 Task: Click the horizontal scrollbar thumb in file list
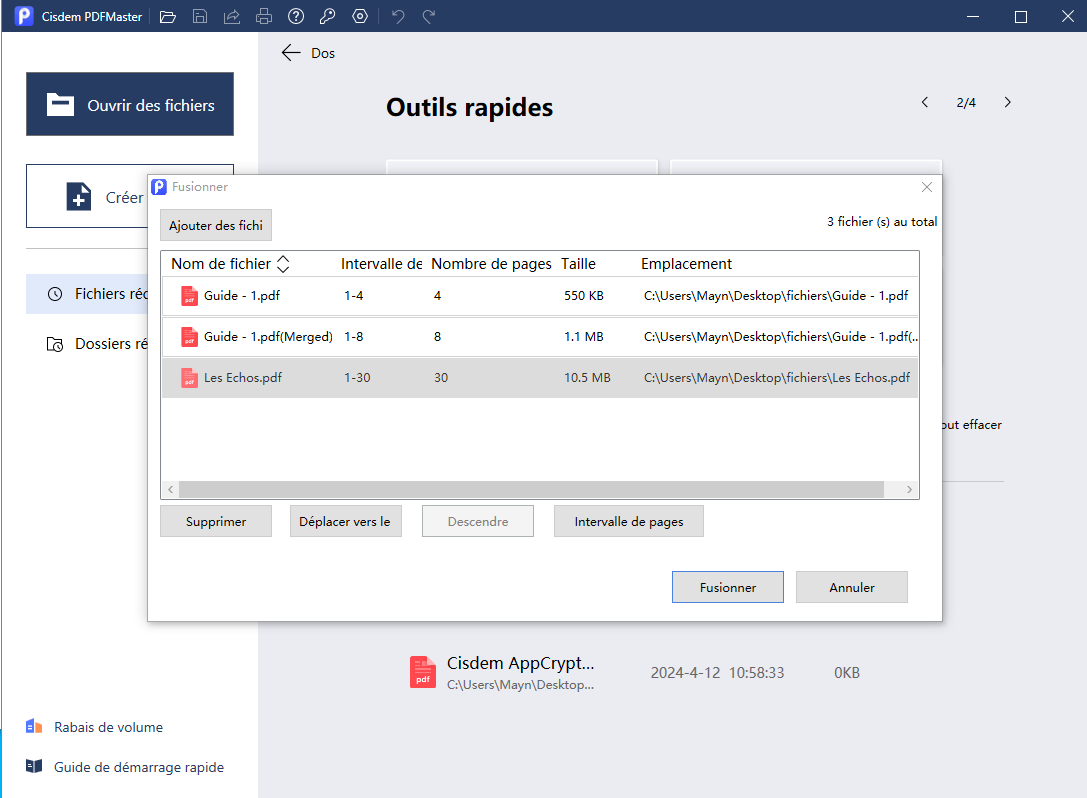click(531, 489)
